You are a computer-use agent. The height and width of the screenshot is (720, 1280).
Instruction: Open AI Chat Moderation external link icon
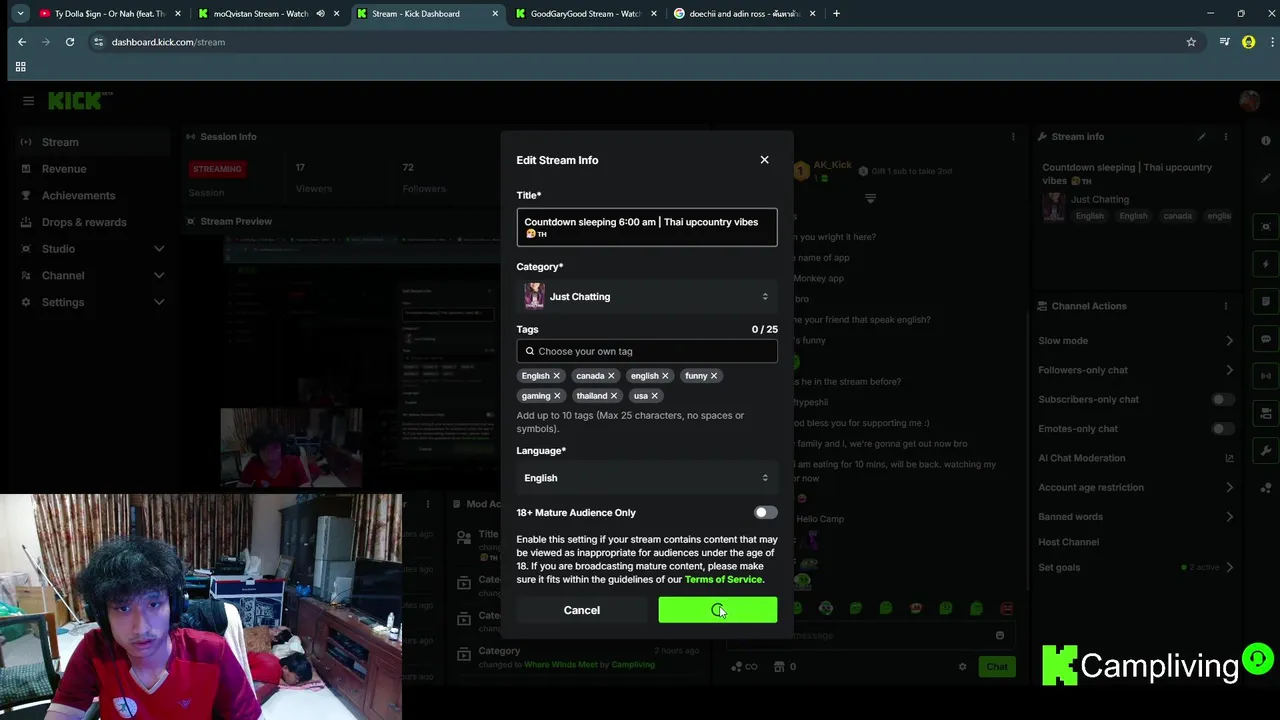click(1229, 458)
